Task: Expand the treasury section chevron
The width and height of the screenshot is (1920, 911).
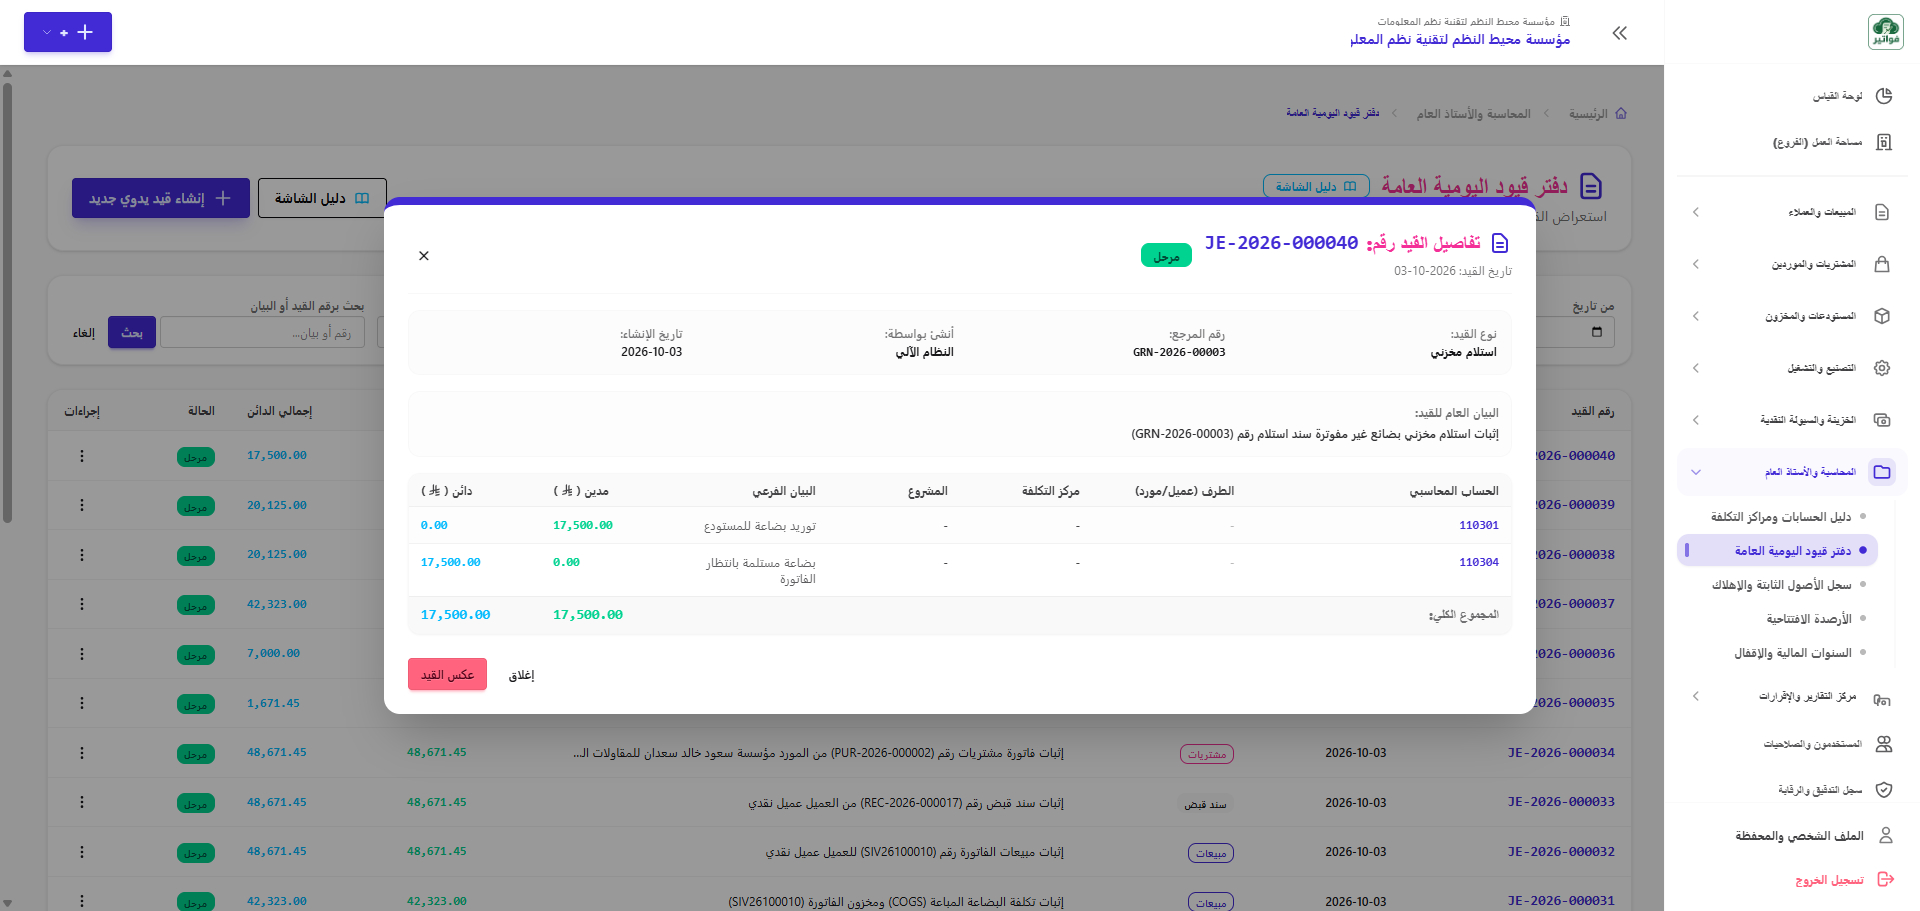Action: tap(1696, 420)
